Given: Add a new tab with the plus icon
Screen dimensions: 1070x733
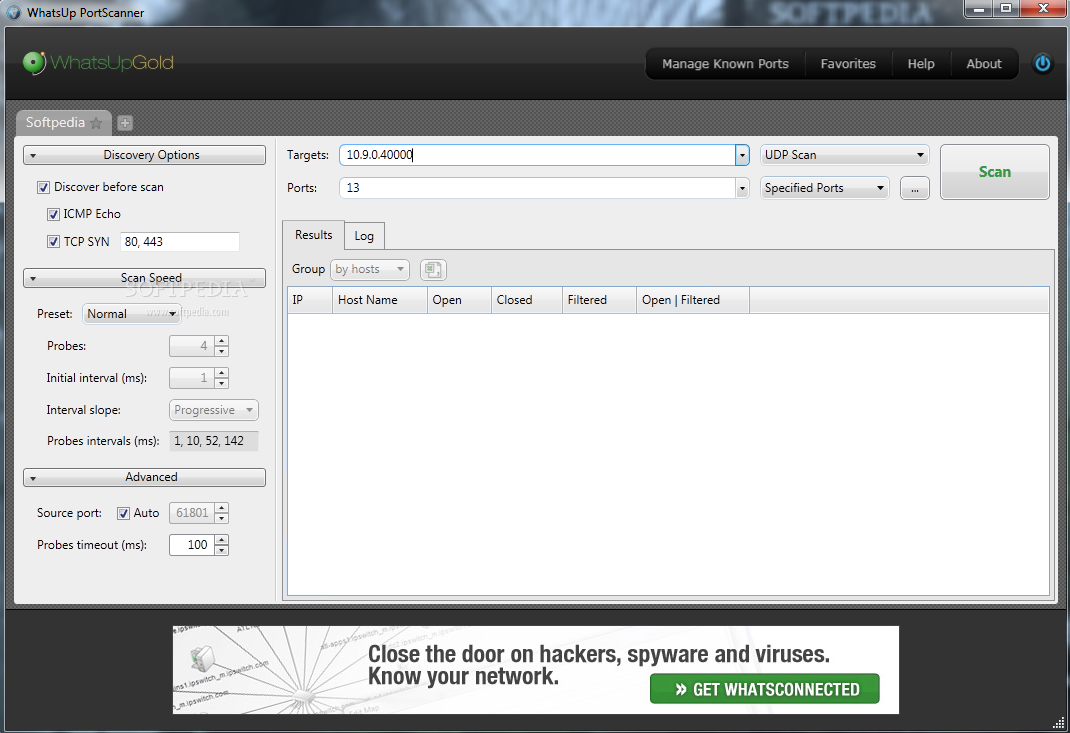Looking at the screenshot, I should [x=125, y=123].
